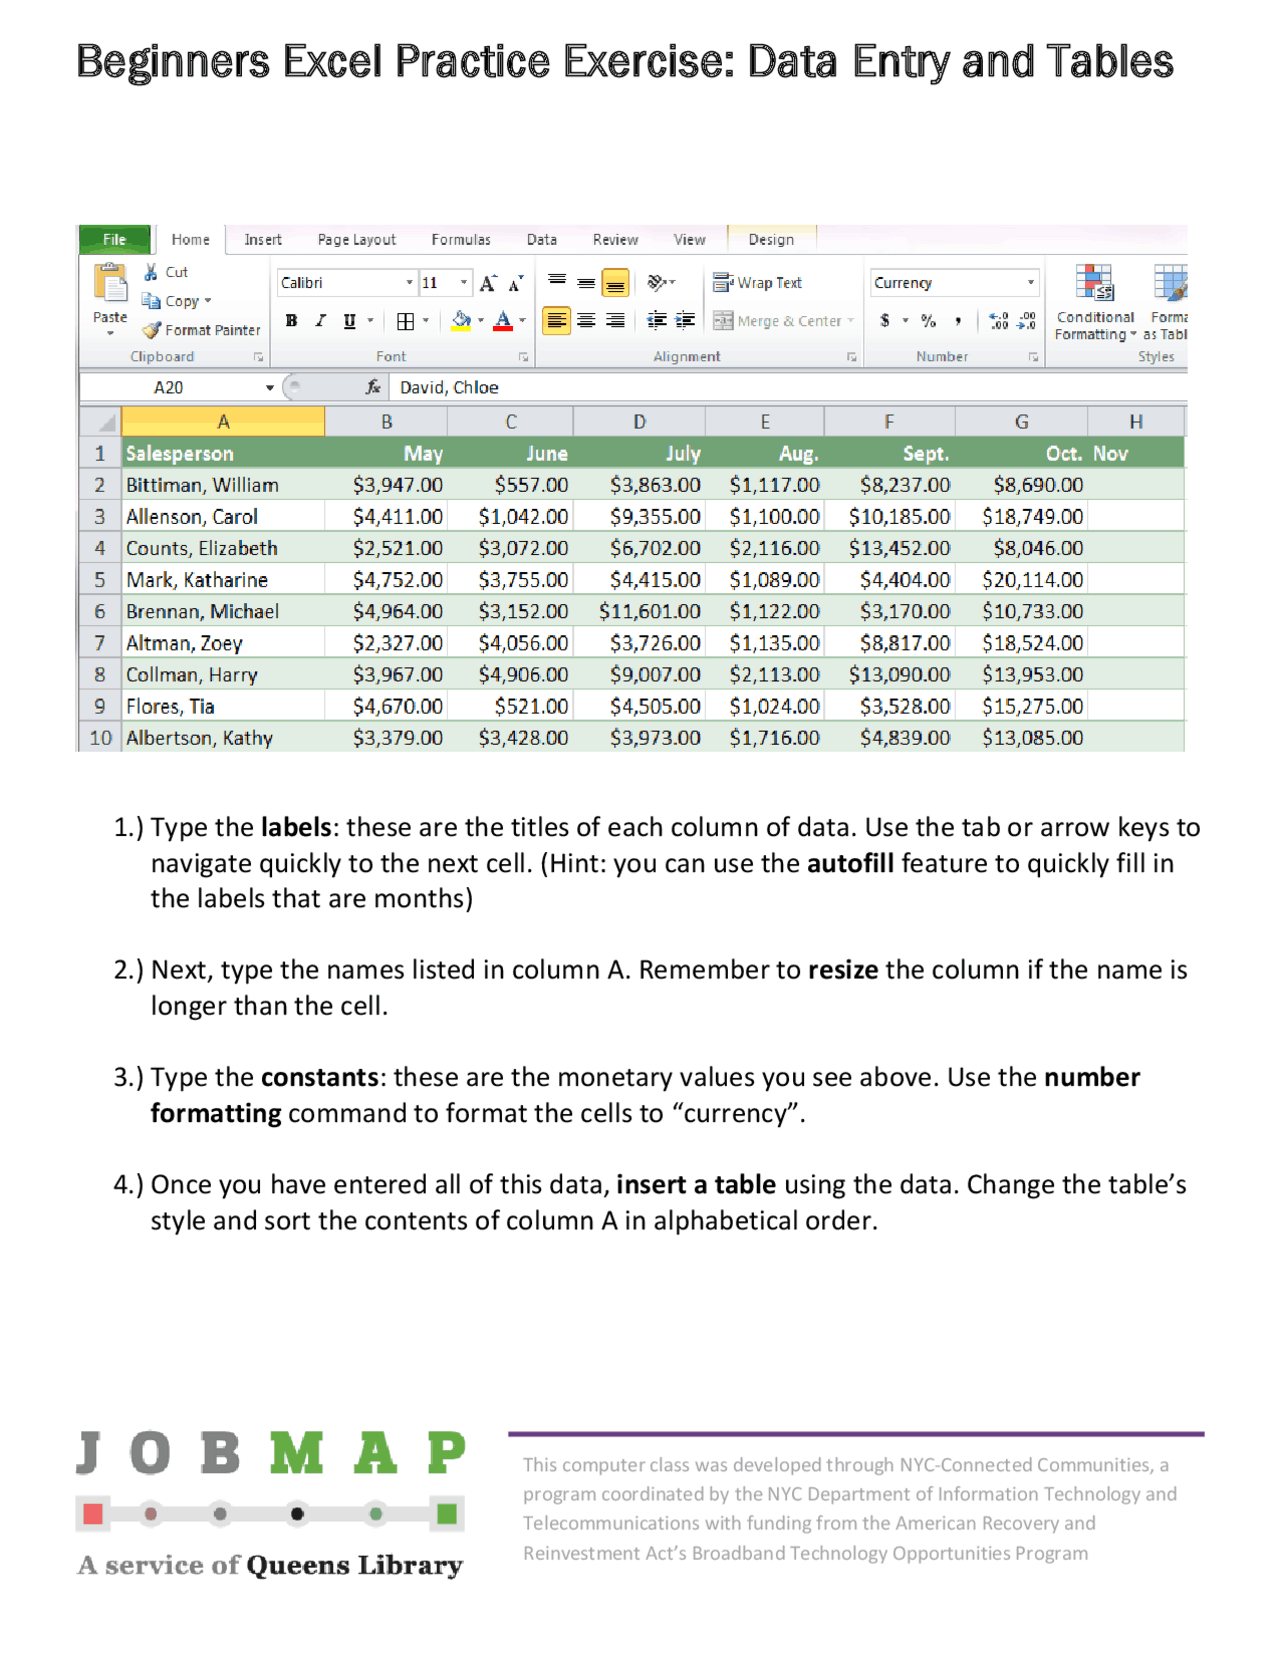Toggle Wrap Text option
Image resolution: width=1280 pixels, height=1656 pixels.
click(x=758, y=283)
